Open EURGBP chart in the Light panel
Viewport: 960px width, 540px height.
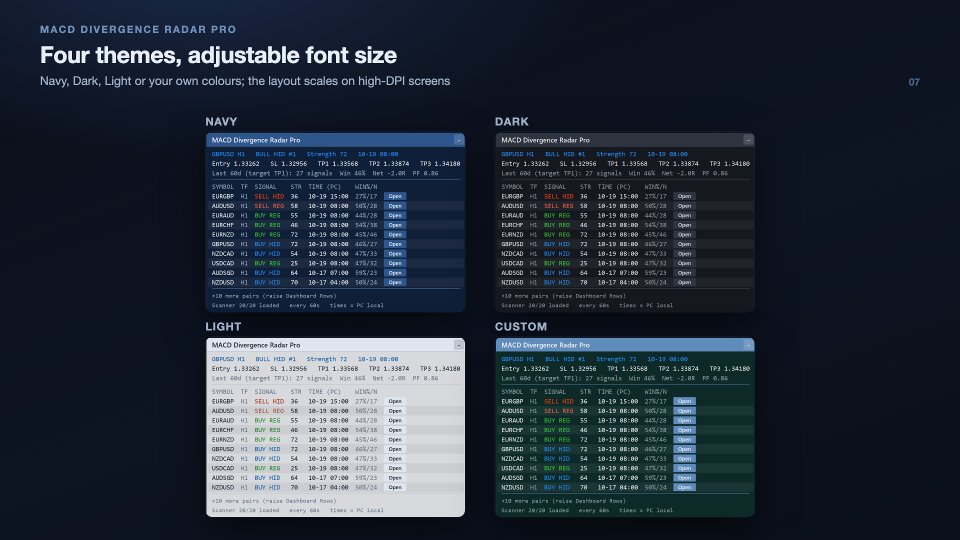tap(395, 402)
